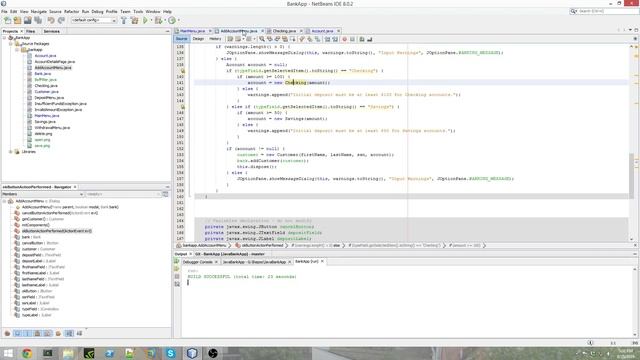Click the Save All toolbar icon
This screenshot has height=360, width=640.
point(38,20)
